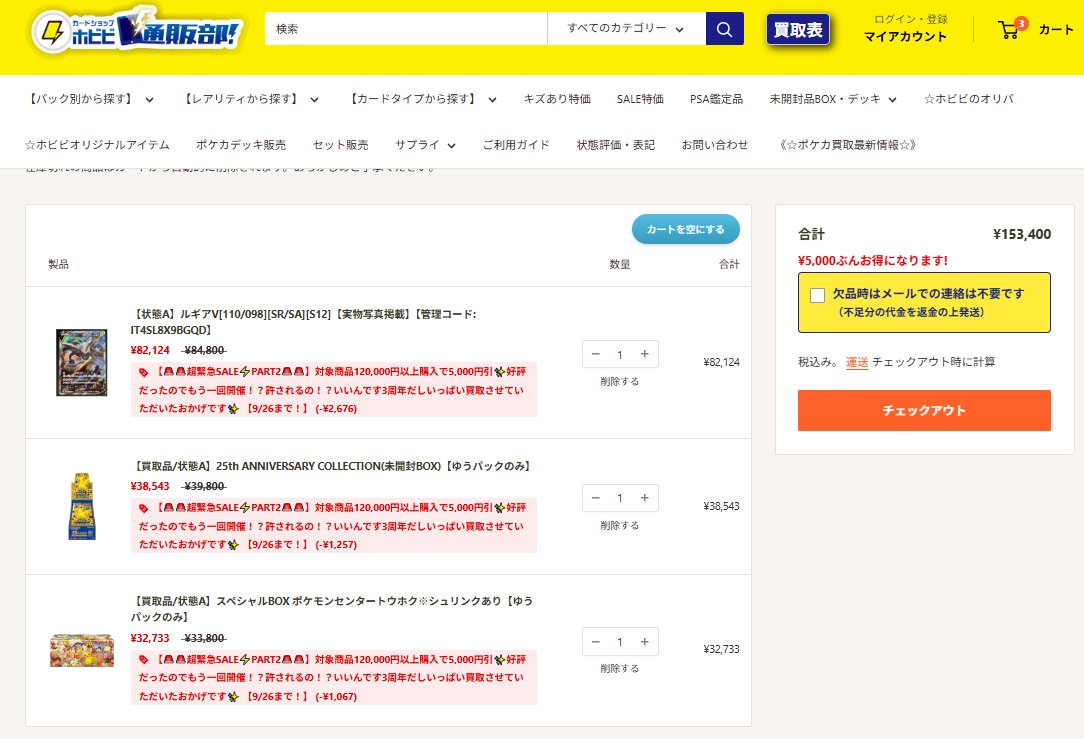Click the ¥5,000ぶんお得になります! text
The height and width of the screenshot is (739, 1084).
(872, 261)
